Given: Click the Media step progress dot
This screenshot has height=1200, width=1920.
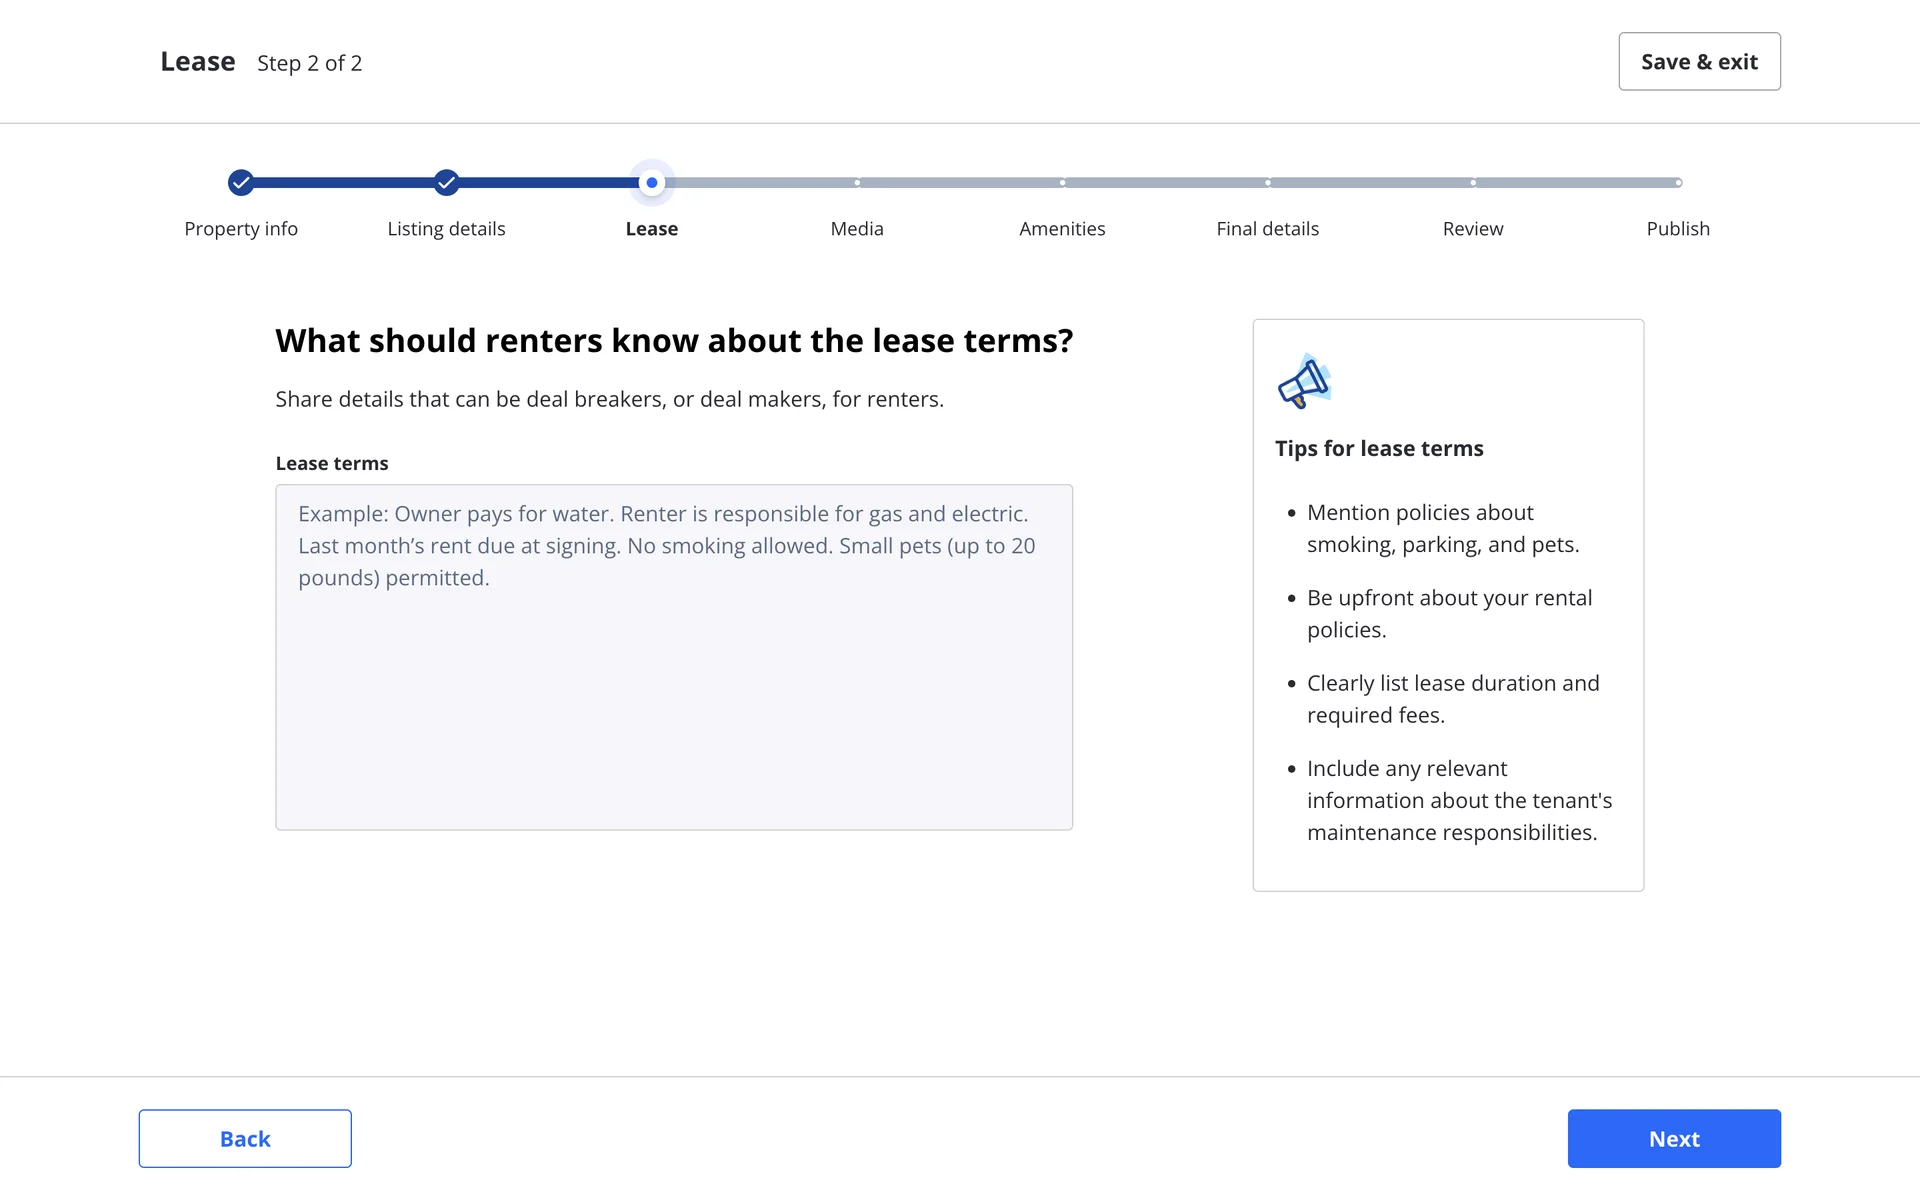Looking at the screenshot, I should [857, 183].
